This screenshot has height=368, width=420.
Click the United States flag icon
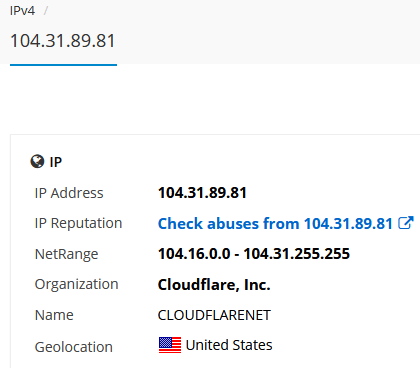coord(170,345)
